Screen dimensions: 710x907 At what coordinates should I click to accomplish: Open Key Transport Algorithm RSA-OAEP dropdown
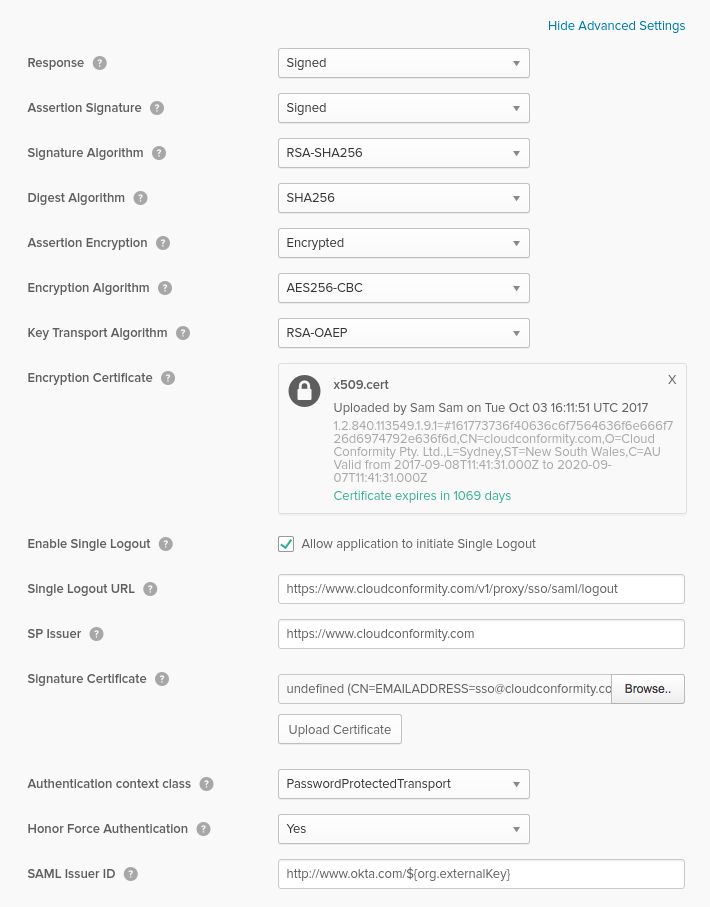[403, 333]
